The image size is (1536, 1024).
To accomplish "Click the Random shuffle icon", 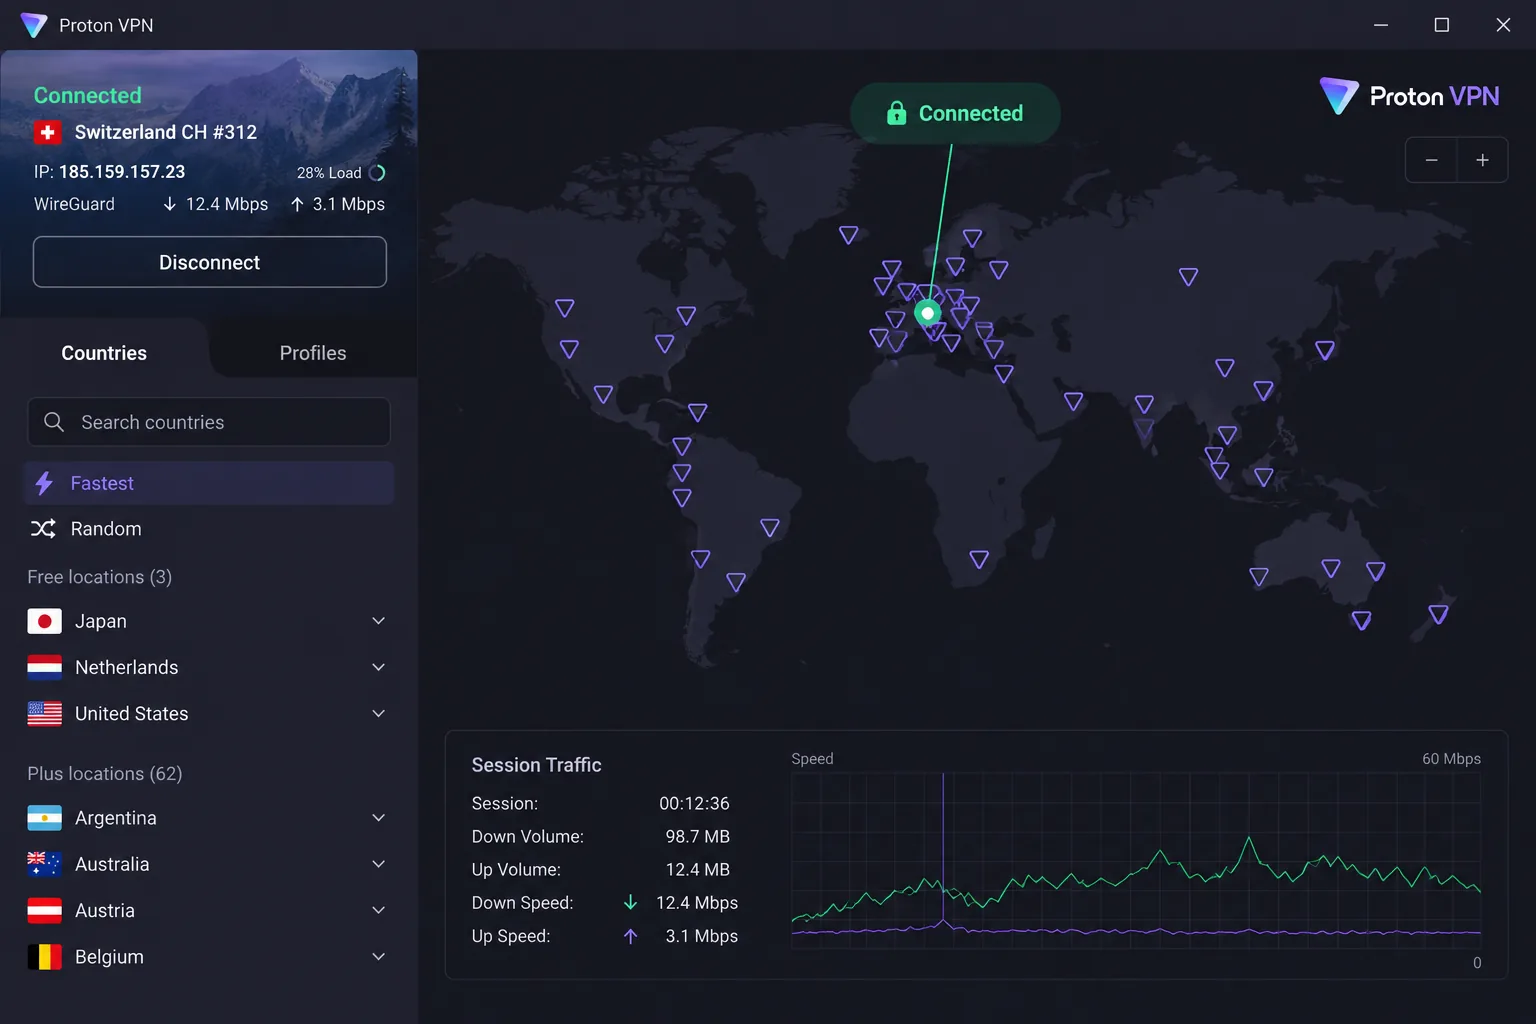I will click(43, 529).
